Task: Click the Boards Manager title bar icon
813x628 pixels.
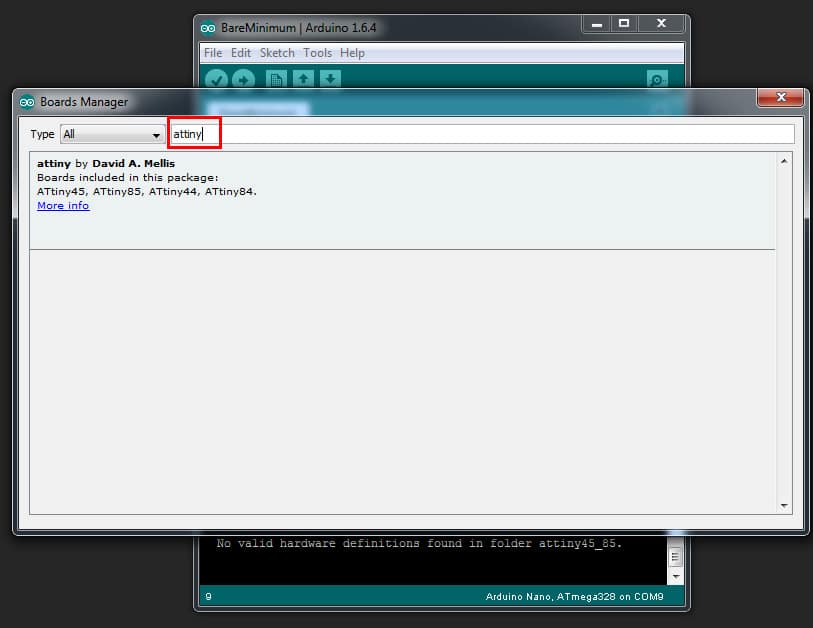Action: tap(27, 102)
